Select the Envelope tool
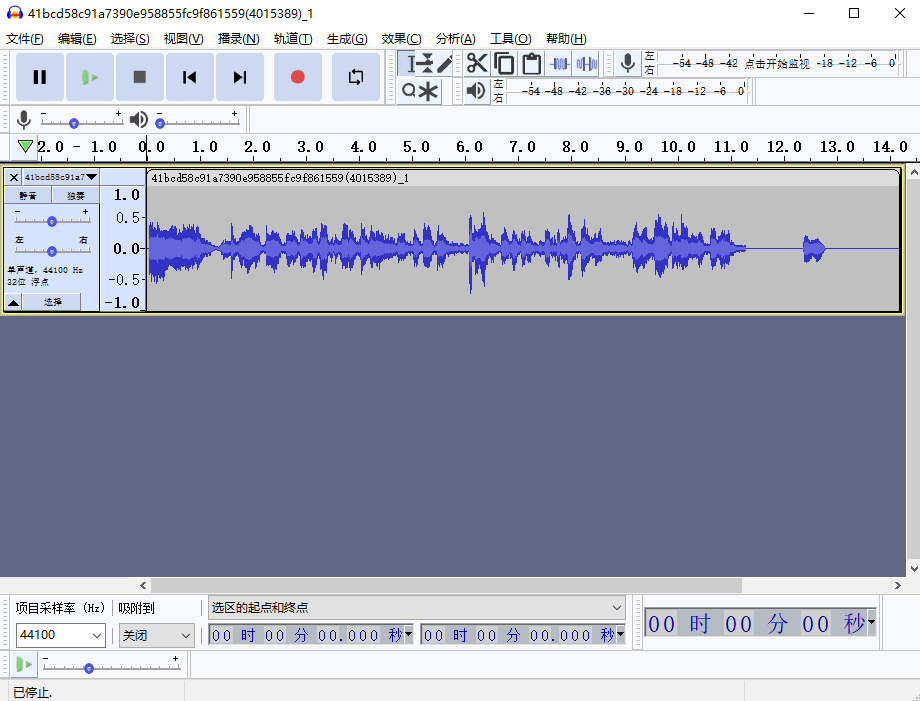The height and width of the screenshot is (701, 920). pyautogui.click(x=426, y=63)
